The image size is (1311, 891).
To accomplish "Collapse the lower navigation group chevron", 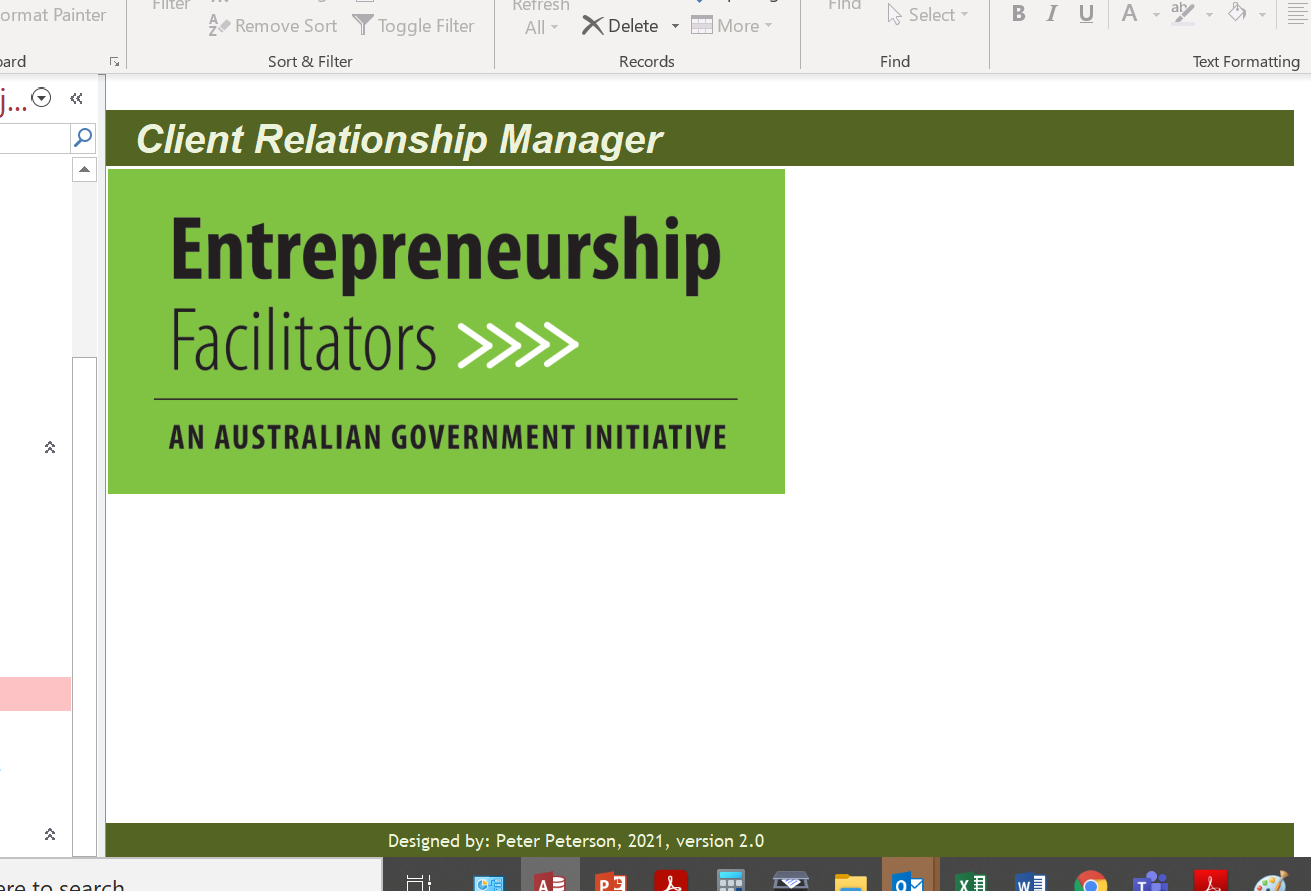I will pyautogui.click(x=50, y=834).
